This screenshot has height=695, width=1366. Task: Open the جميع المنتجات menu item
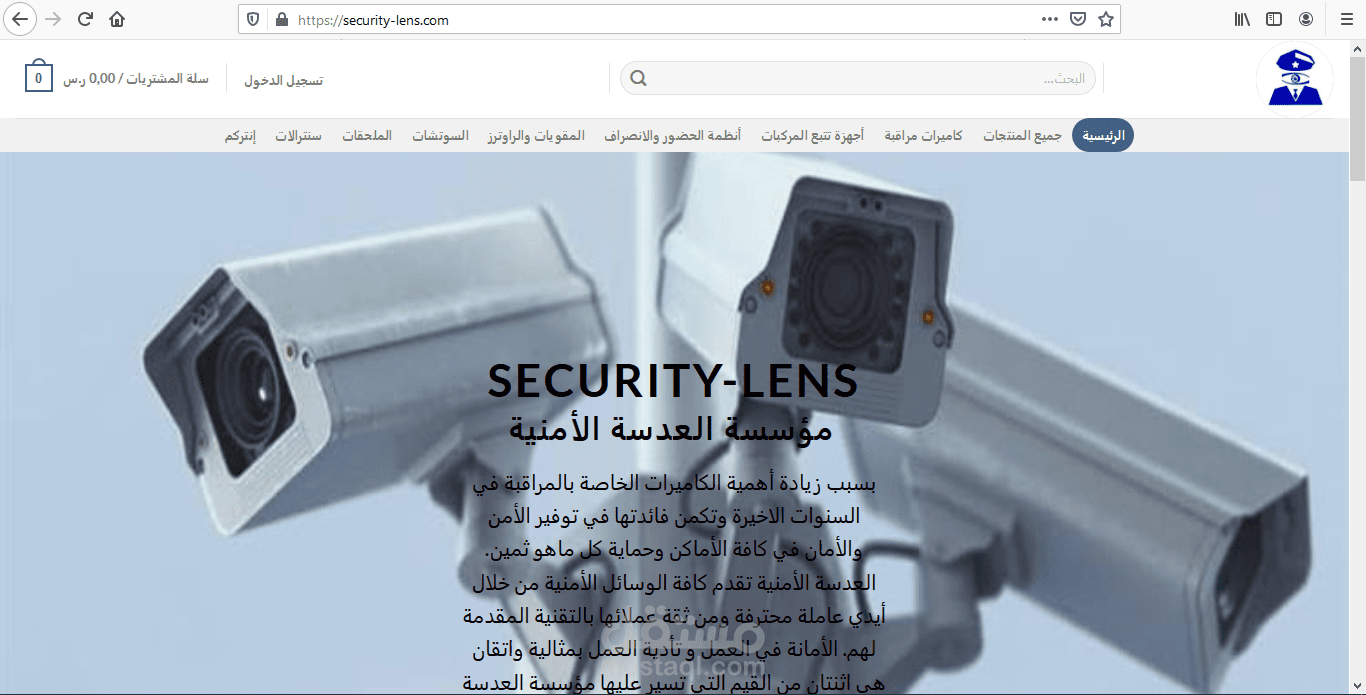pos(1022,135)
